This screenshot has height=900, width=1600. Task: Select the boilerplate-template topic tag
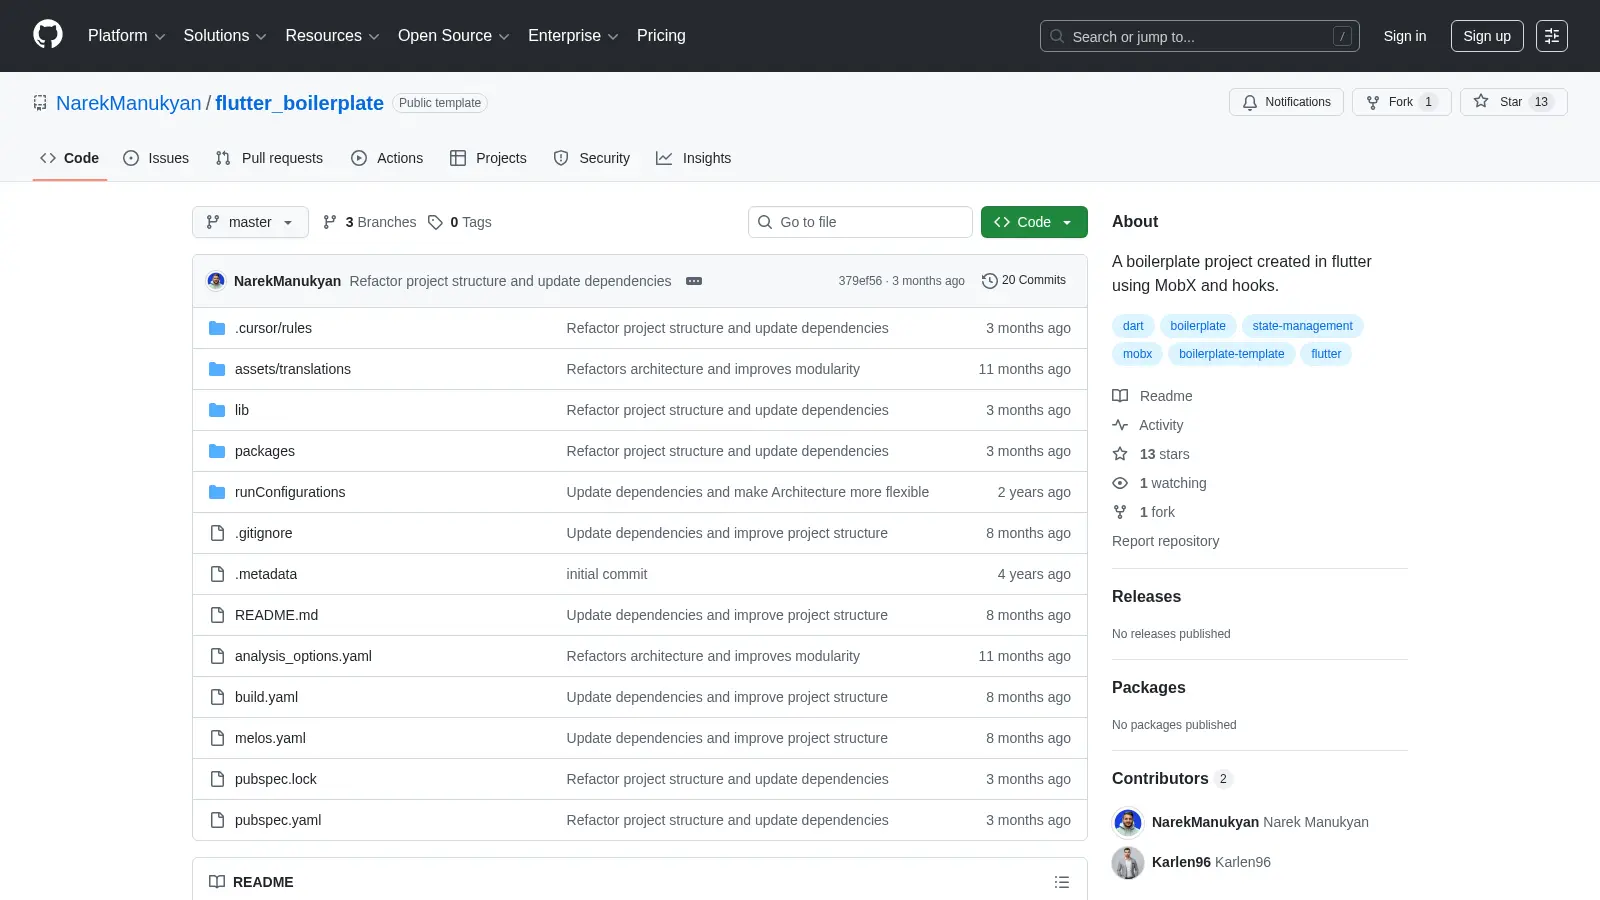click(x=1231, y=354)
